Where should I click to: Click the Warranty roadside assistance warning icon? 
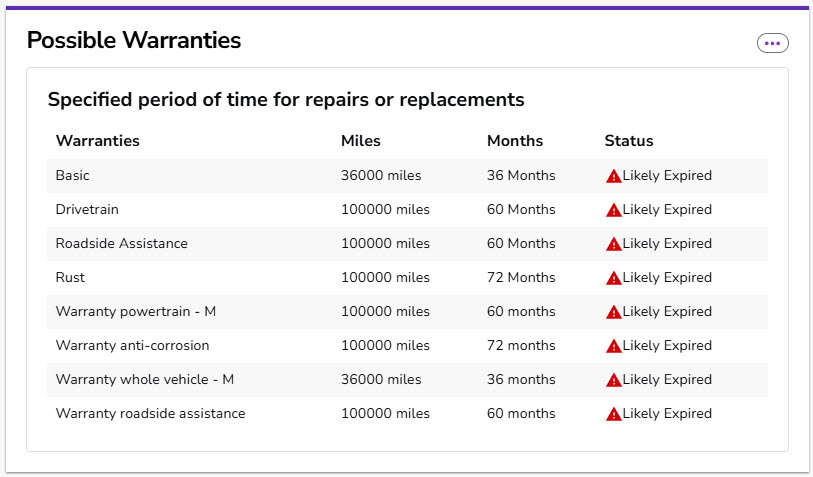(x=613, y=414)
